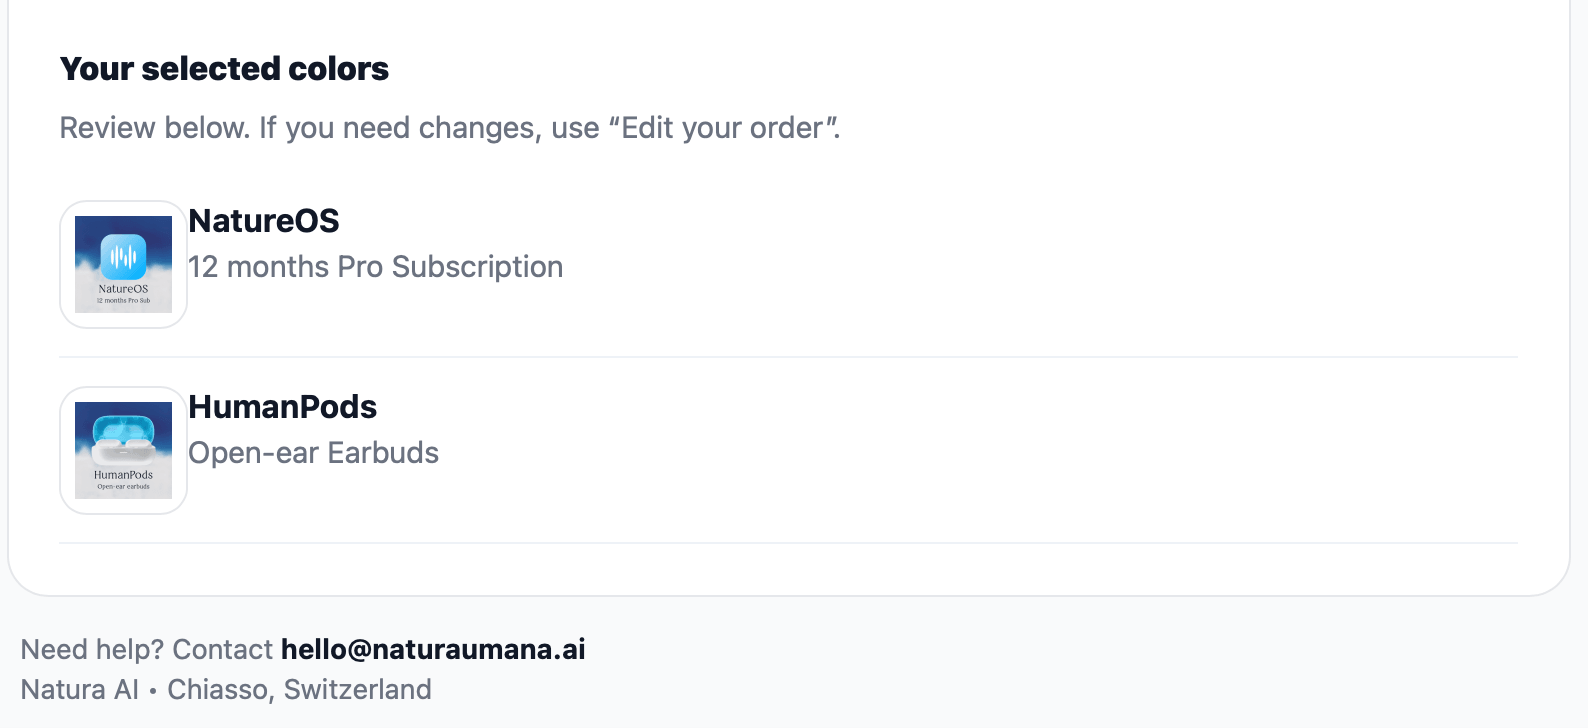
Task: Click the "Natura AI" footer text
Action: 80,690
